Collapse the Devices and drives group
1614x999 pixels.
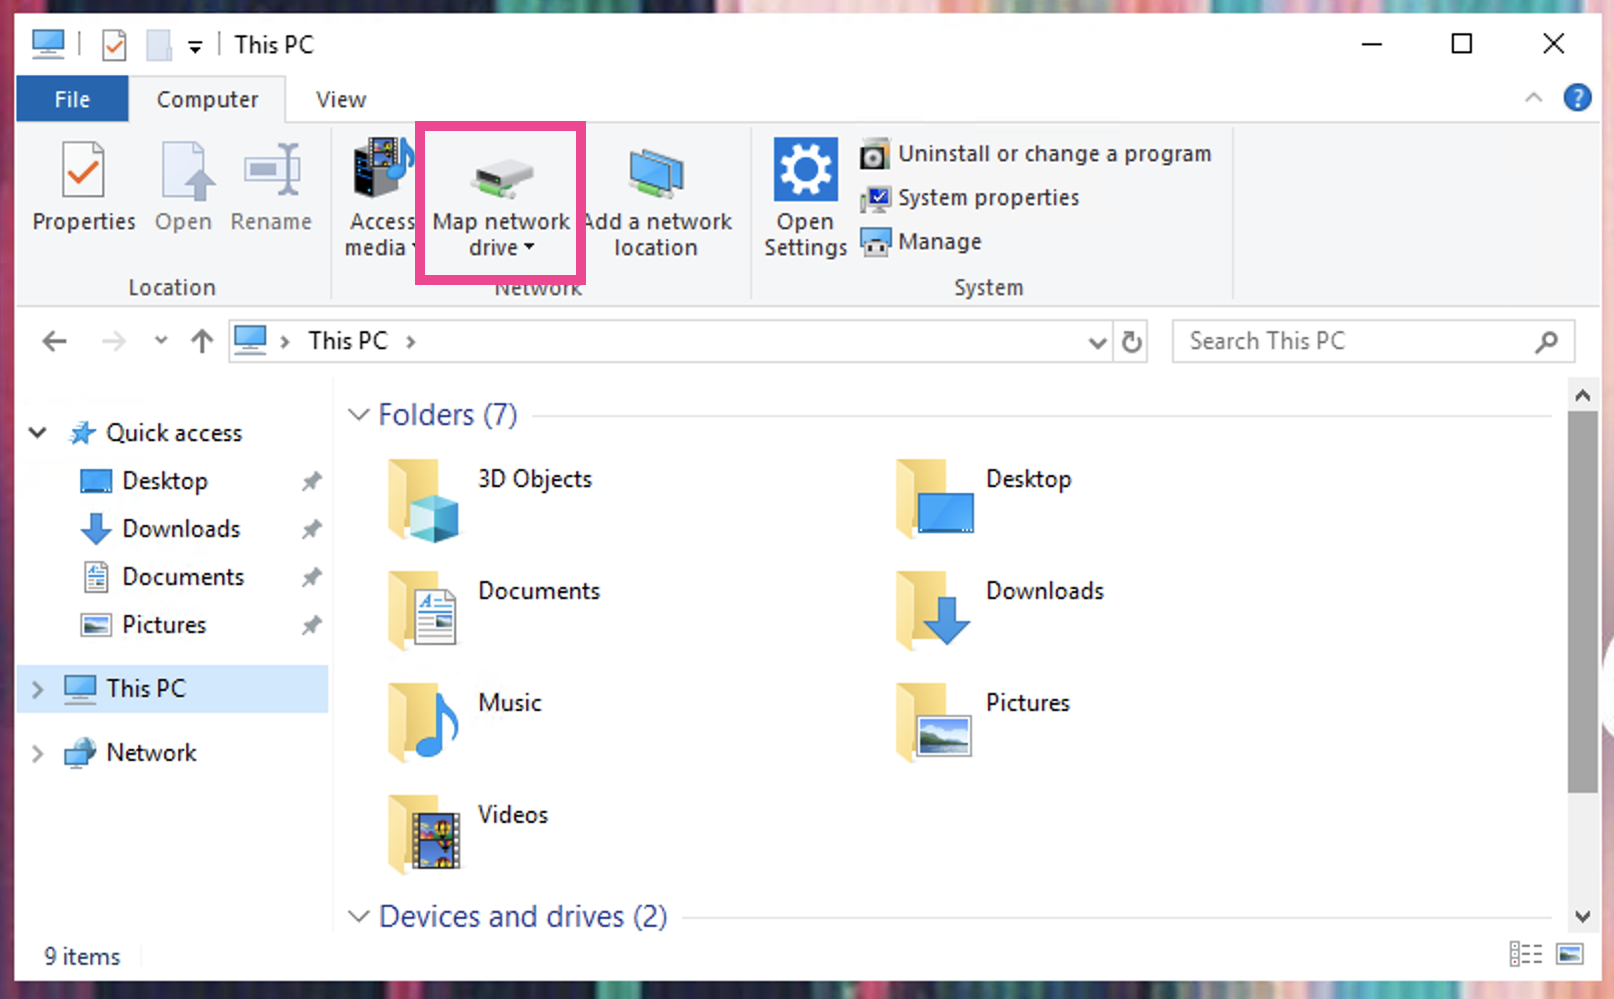358,916
